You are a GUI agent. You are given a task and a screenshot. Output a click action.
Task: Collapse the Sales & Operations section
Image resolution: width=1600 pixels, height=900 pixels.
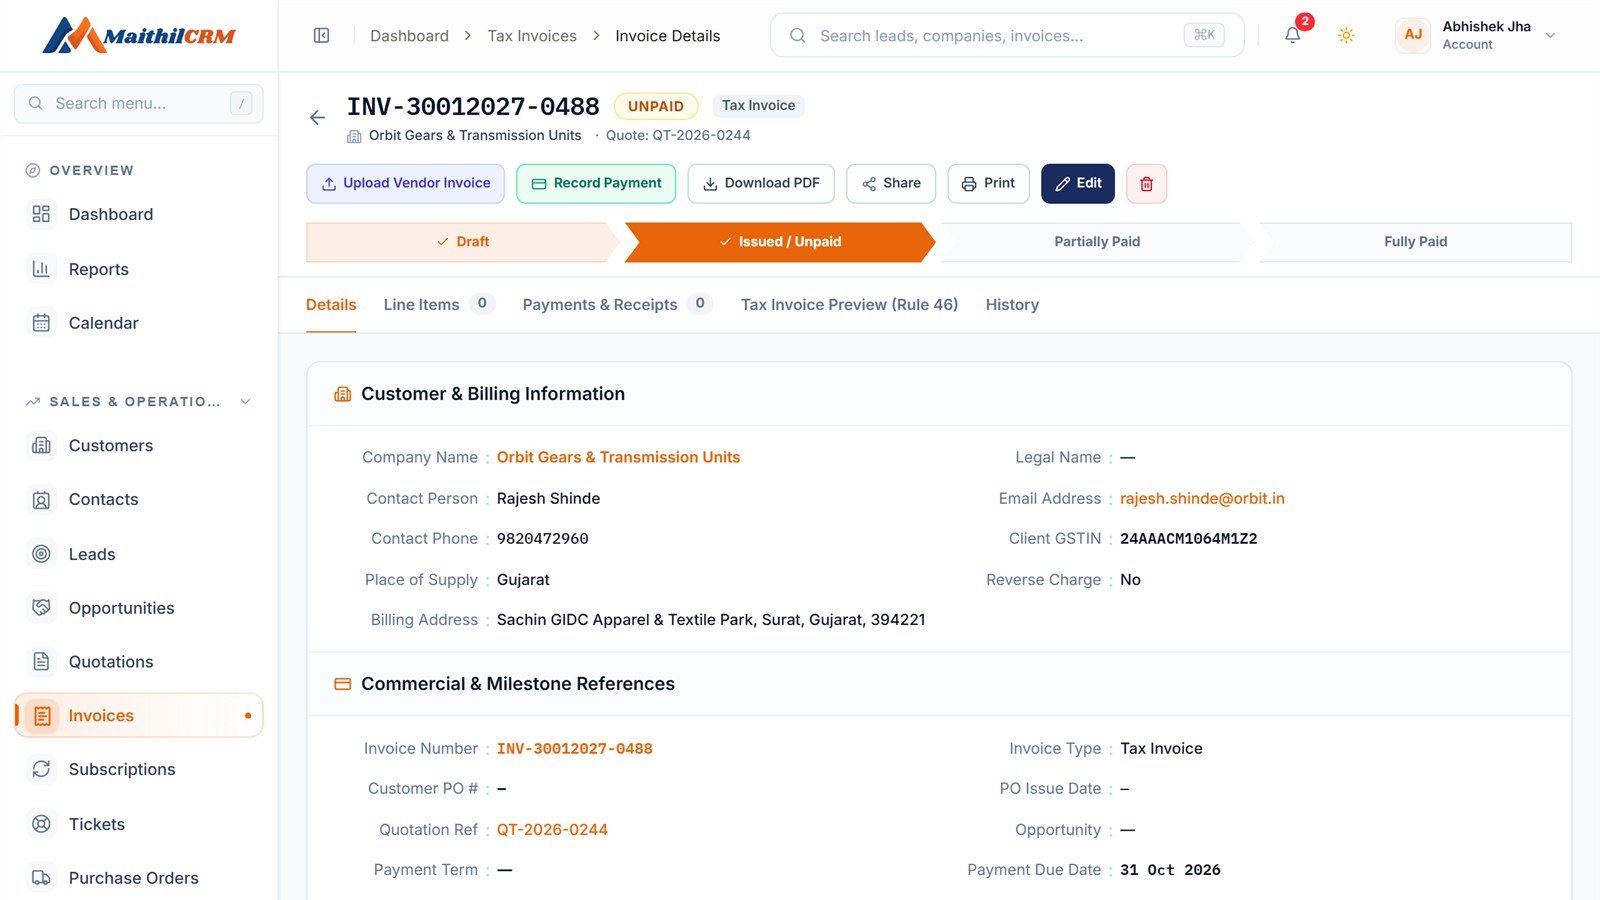[245, 402]
